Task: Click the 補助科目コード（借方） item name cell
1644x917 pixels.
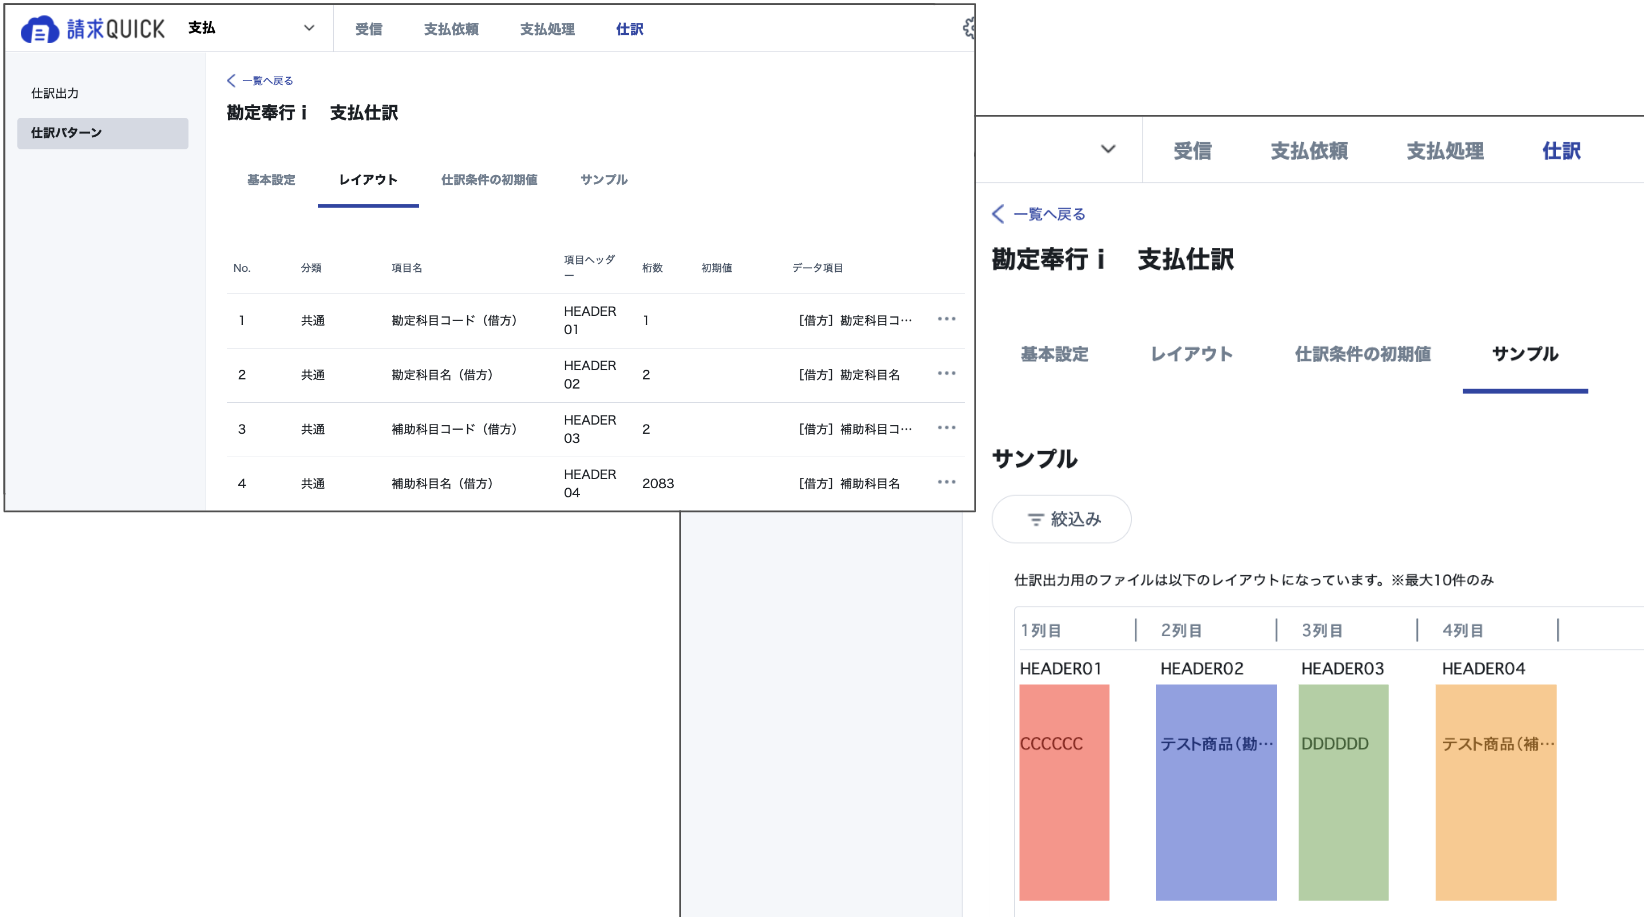Action: [x=454, y=429]
